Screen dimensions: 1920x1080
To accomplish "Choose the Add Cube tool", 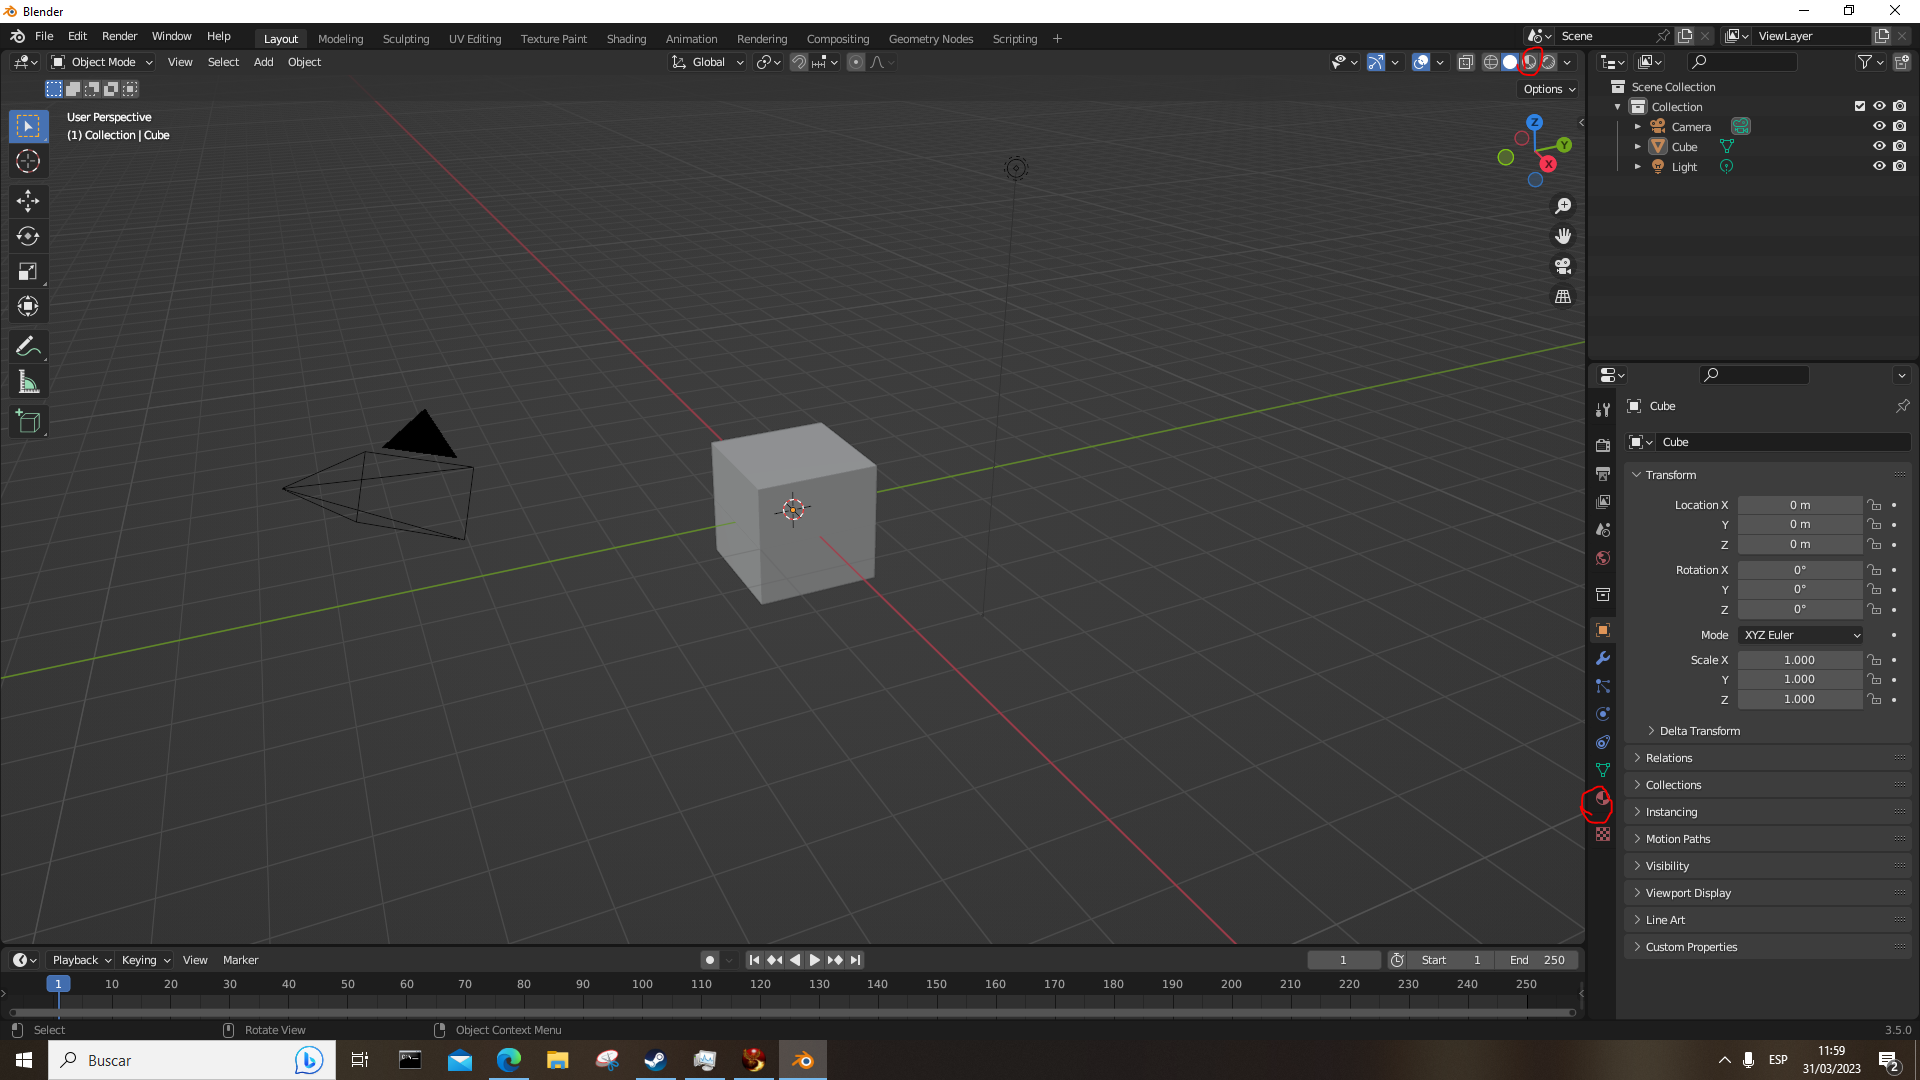I will (x=28, y=422).
